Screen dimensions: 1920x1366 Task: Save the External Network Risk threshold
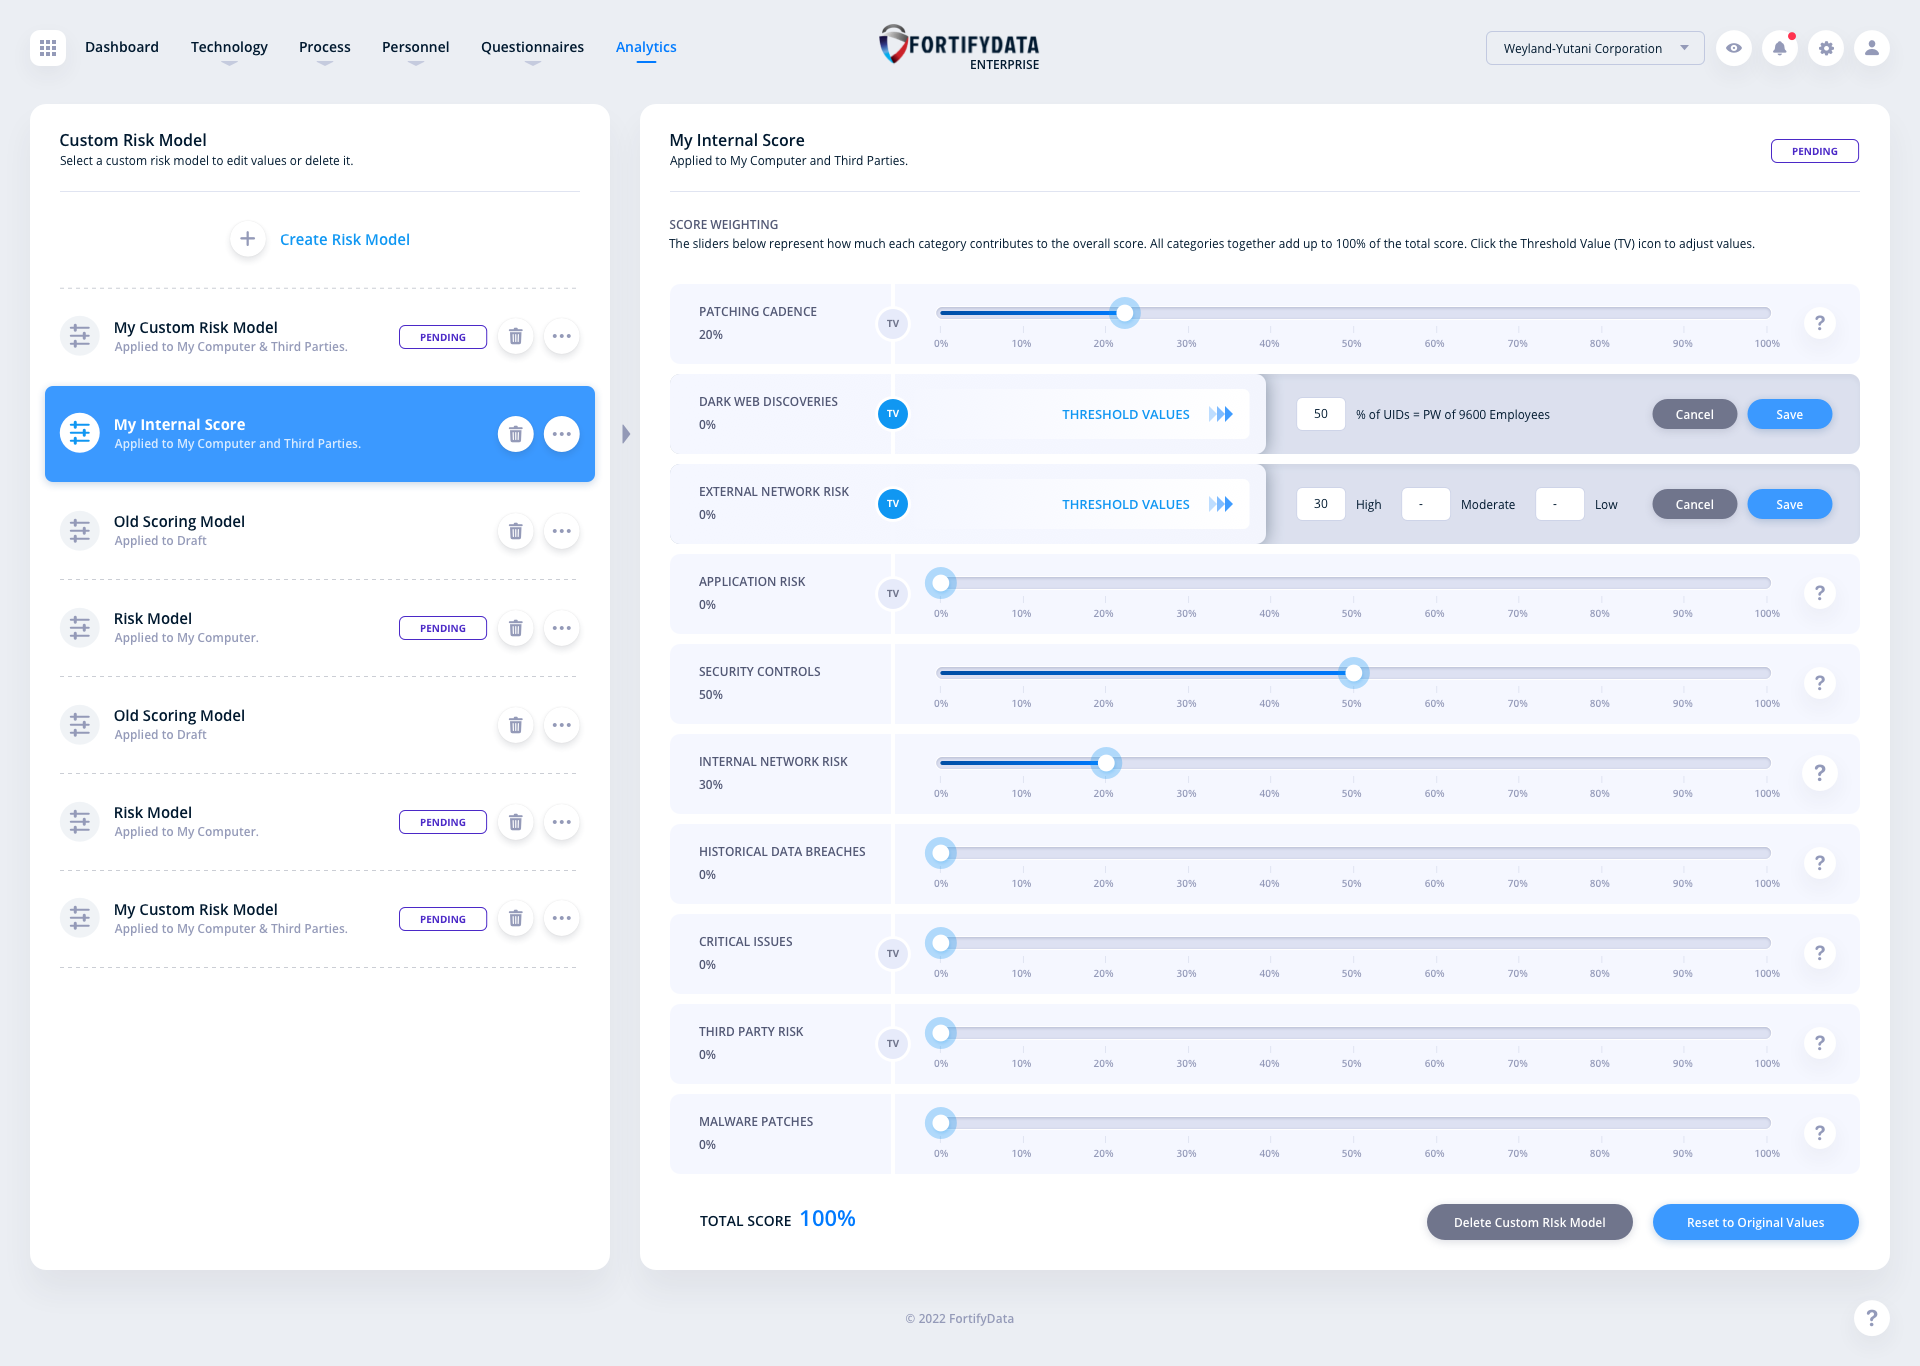pyautogui.click(x=1789, y=504)
